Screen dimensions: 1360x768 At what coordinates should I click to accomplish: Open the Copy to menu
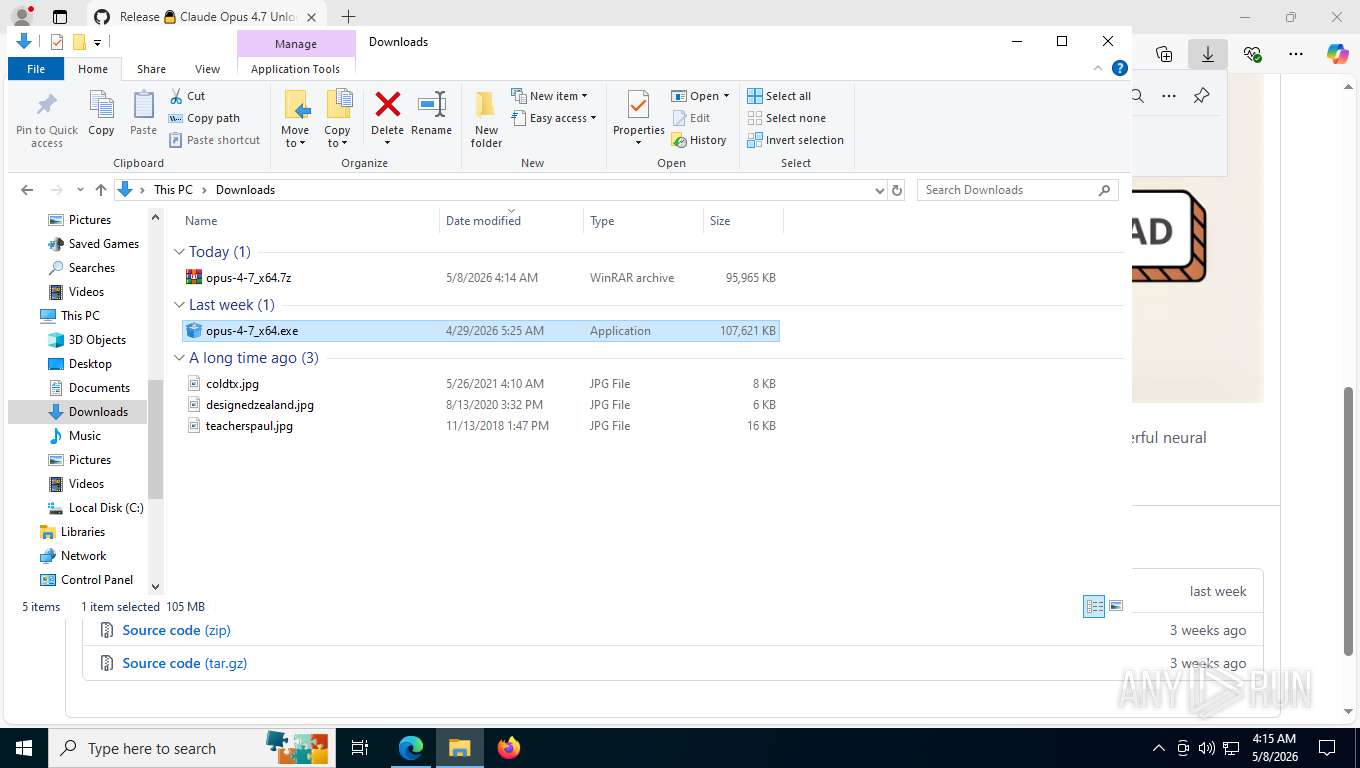click(x=337, y=119)
